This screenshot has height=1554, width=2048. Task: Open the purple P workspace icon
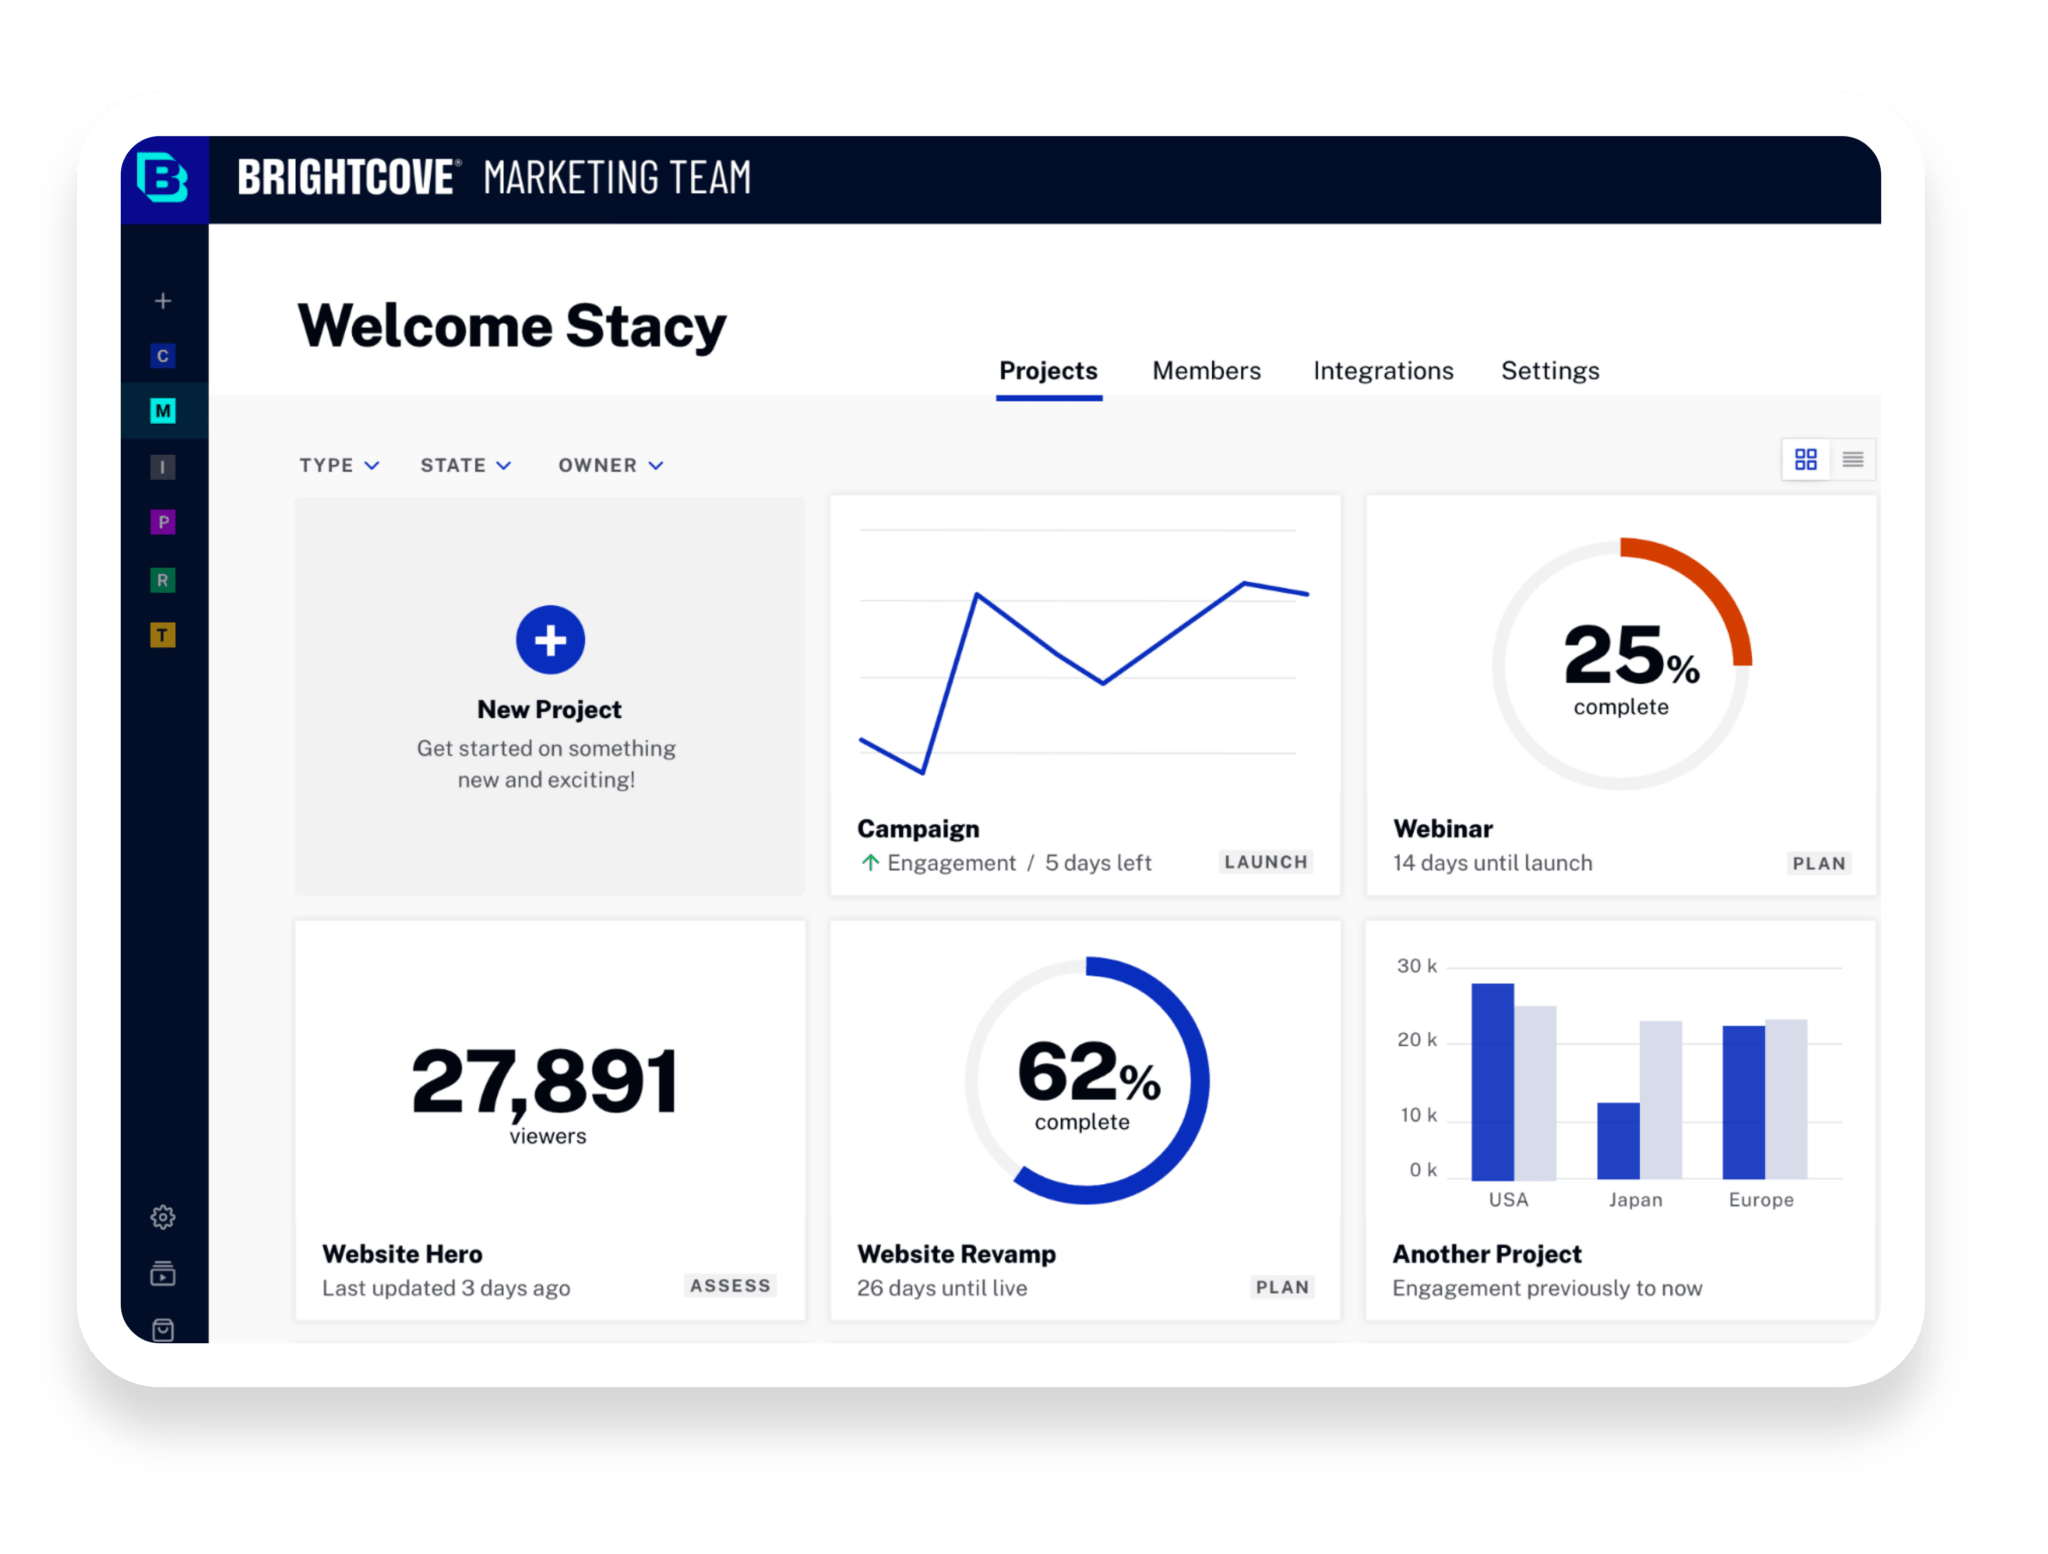[x=163, y=522]
